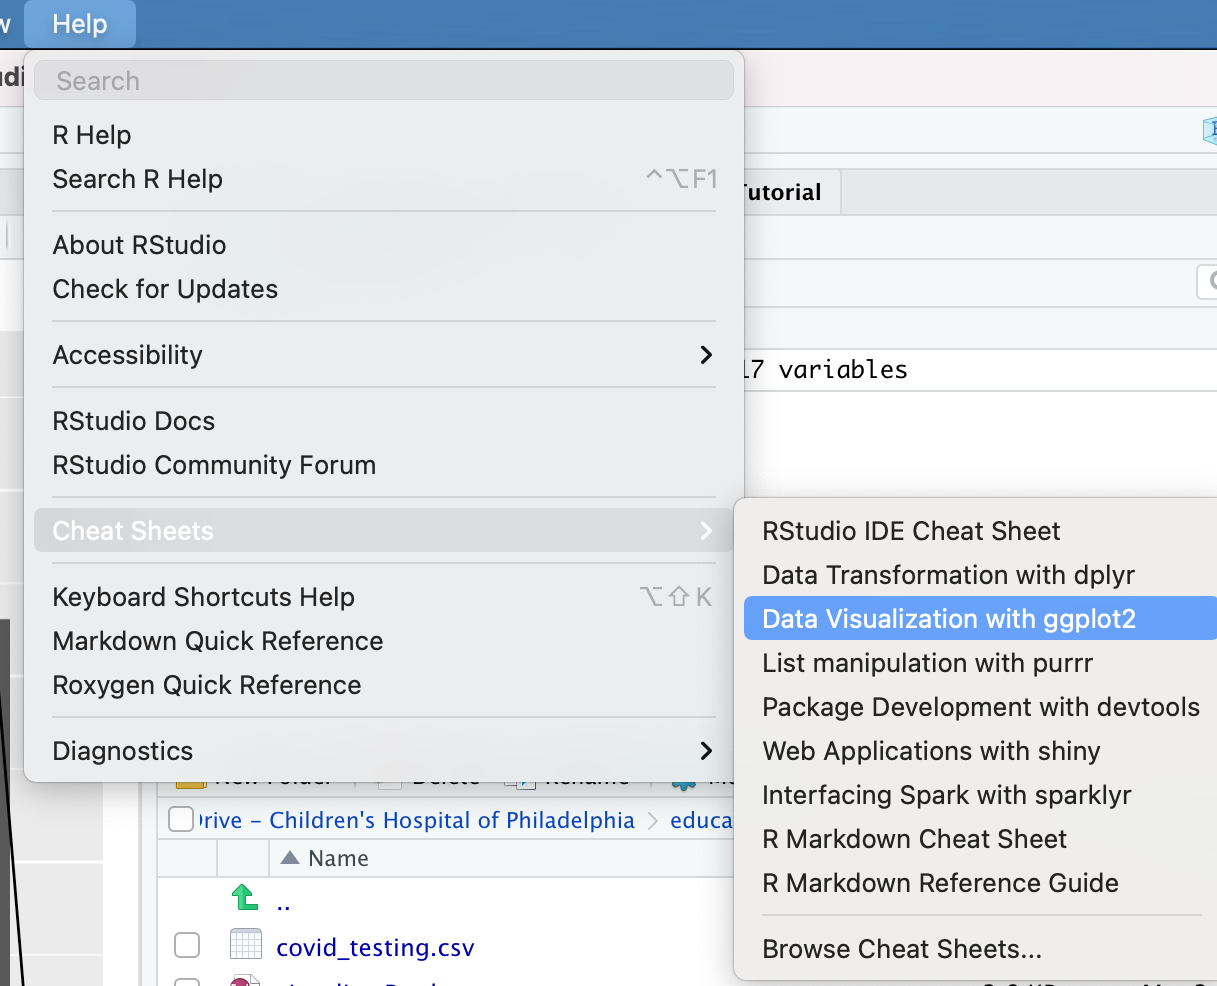The image size is (1217, 986).
Task: Toggle the select-all checkbox beside the folder path
Action: (x=181, y=820)
